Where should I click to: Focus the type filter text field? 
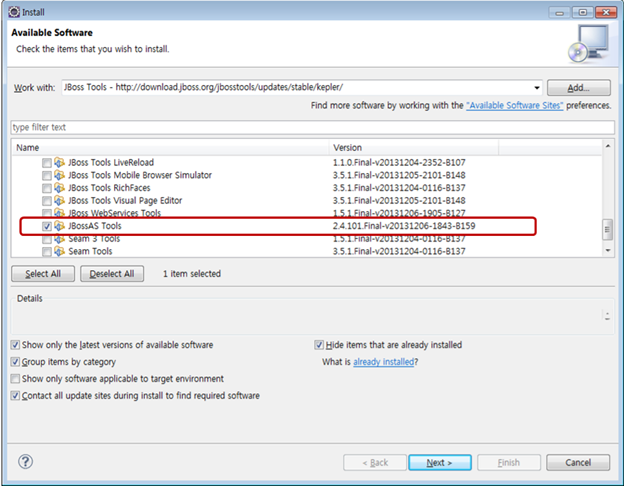(x=310, y=128)
